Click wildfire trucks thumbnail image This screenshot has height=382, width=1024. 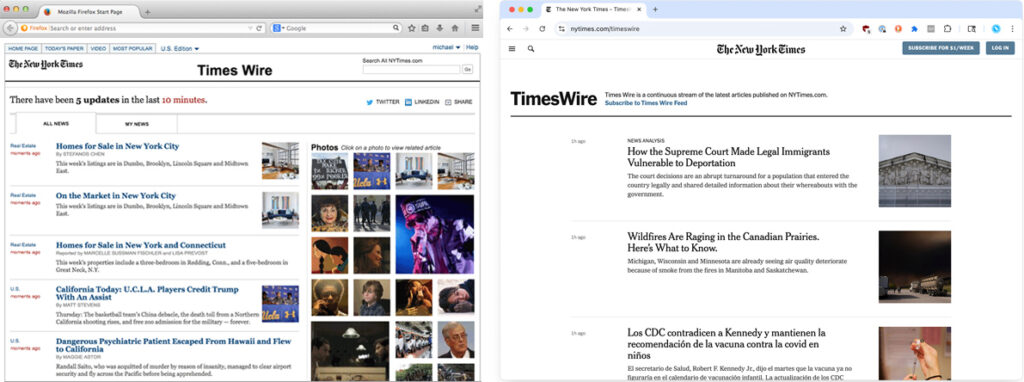(x=914, y=266)
